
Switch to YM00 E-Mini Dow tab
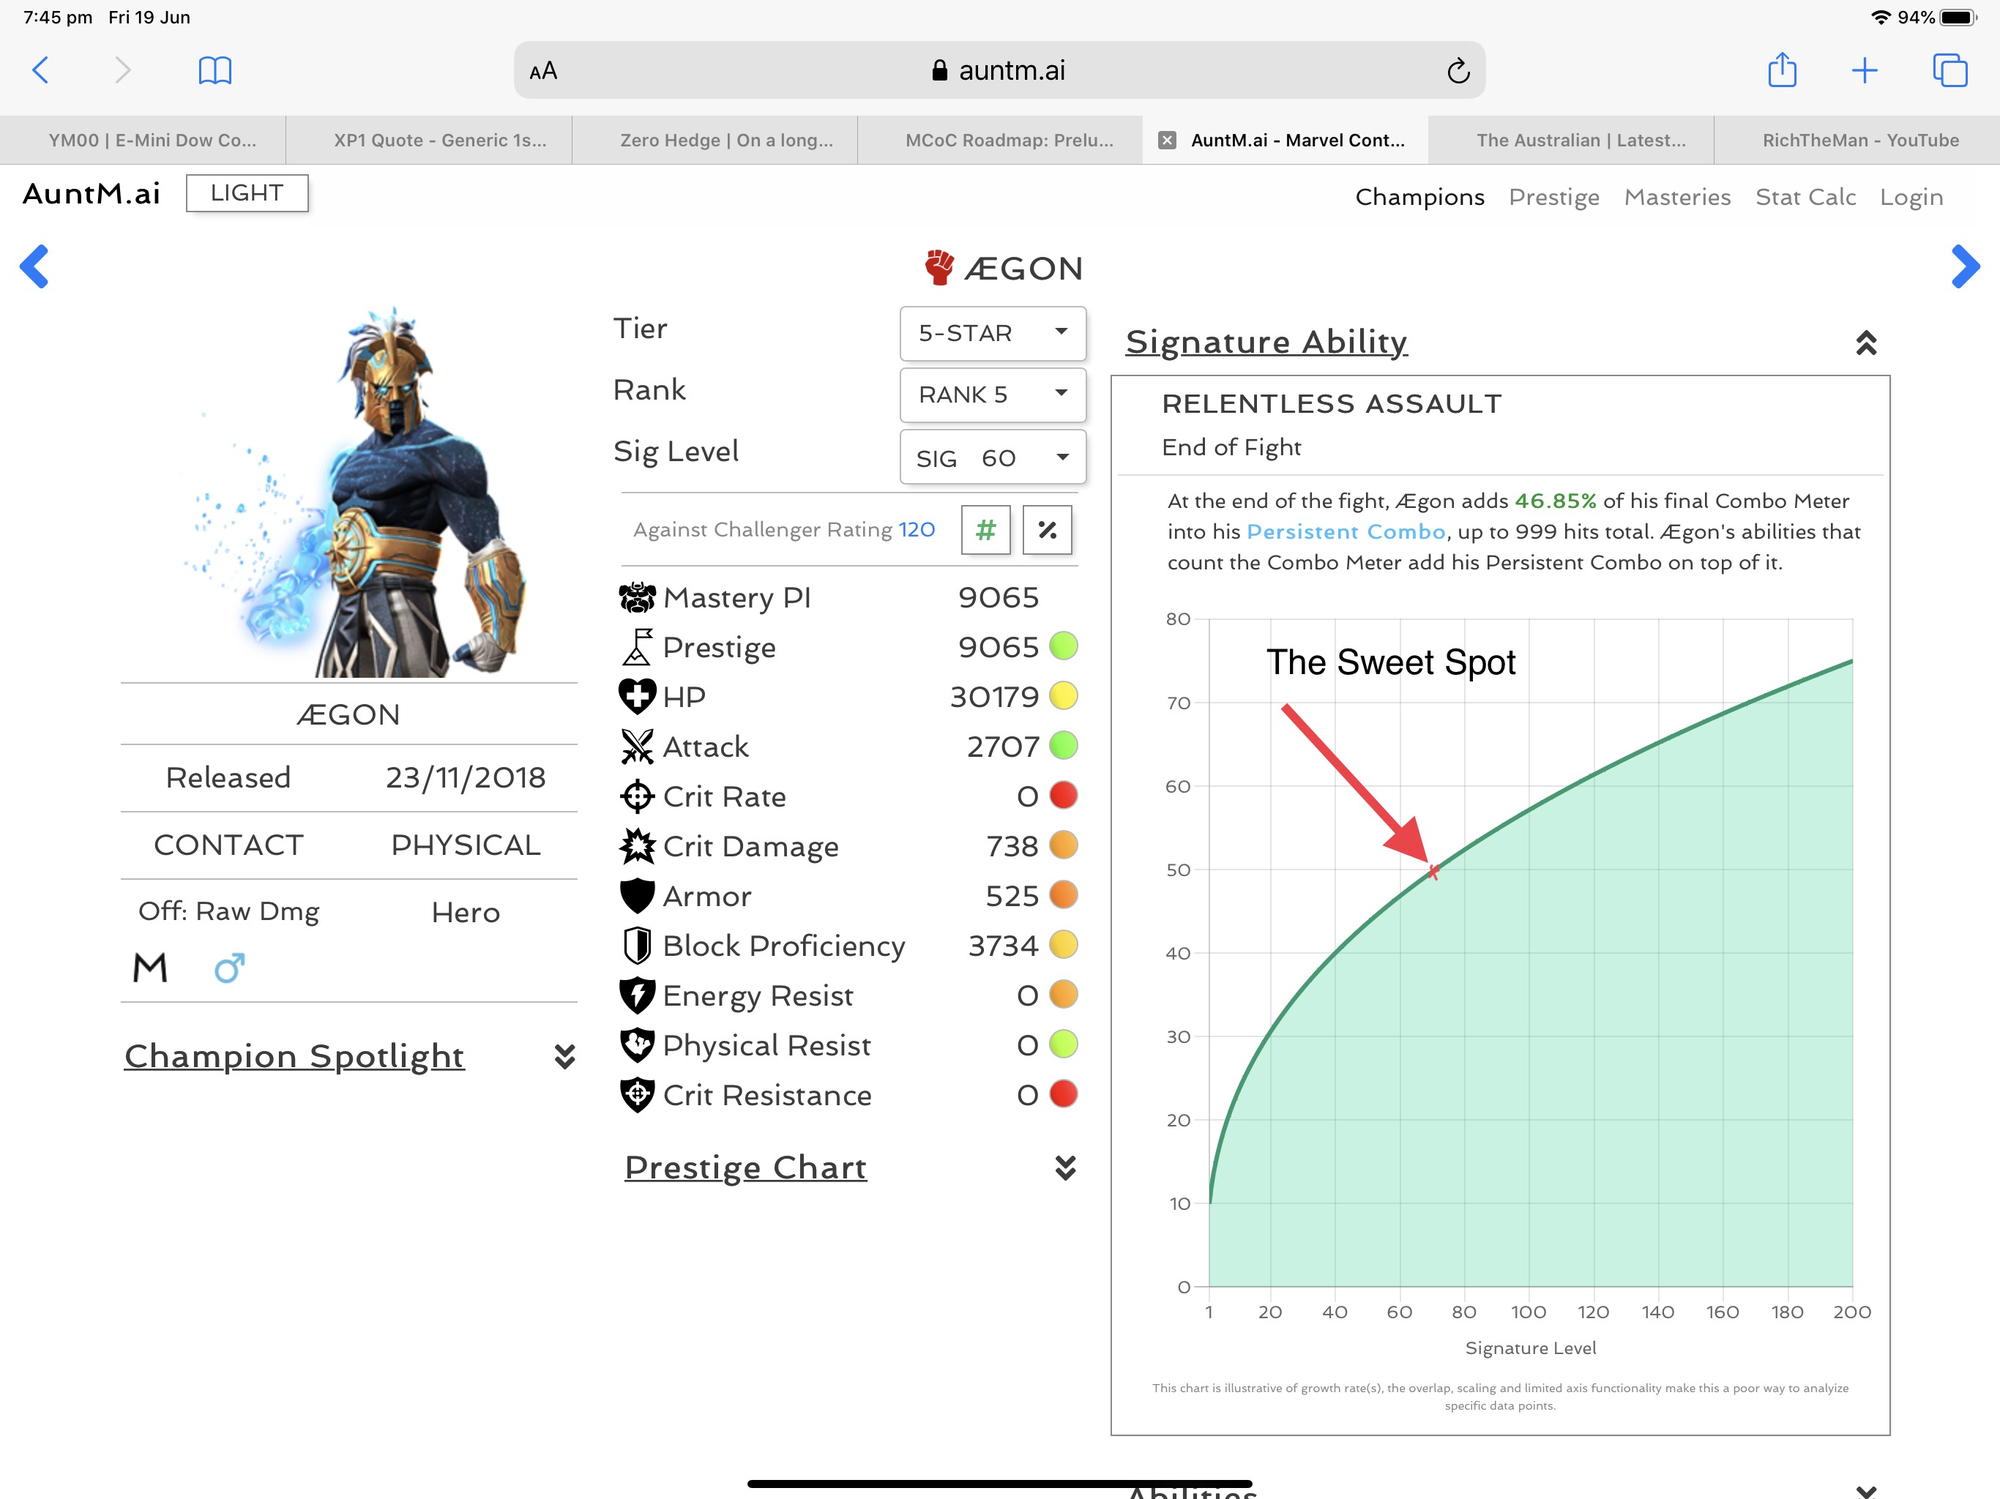click(x=143, y=140)
